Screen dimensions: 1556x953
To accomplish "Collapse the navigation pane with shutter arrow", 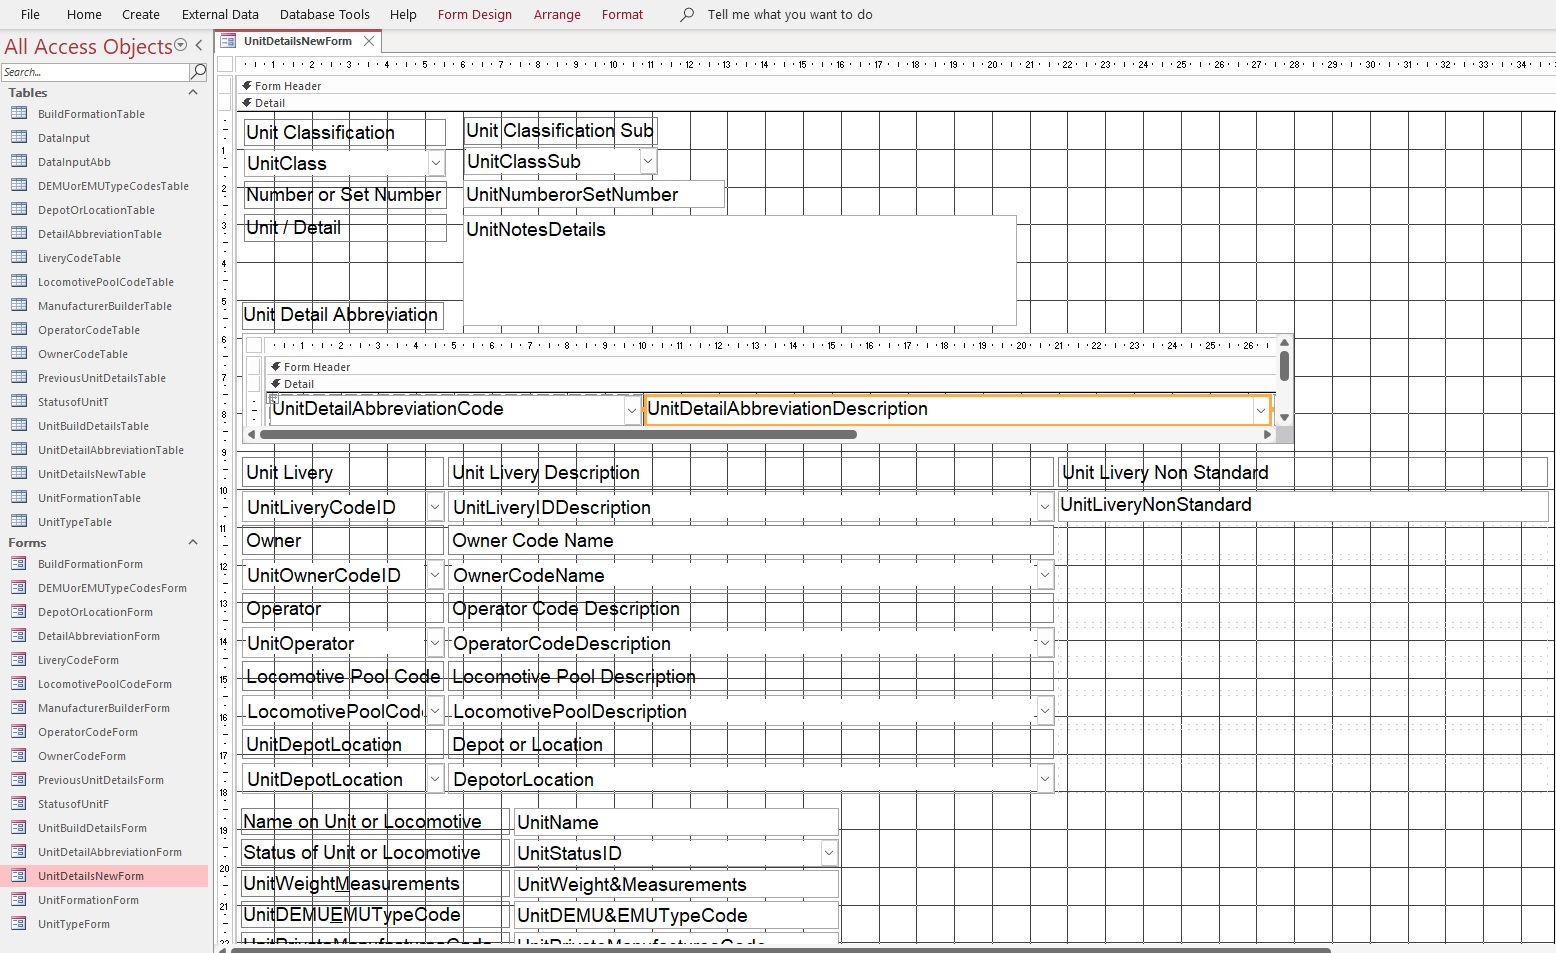I will tap(199, 45).
